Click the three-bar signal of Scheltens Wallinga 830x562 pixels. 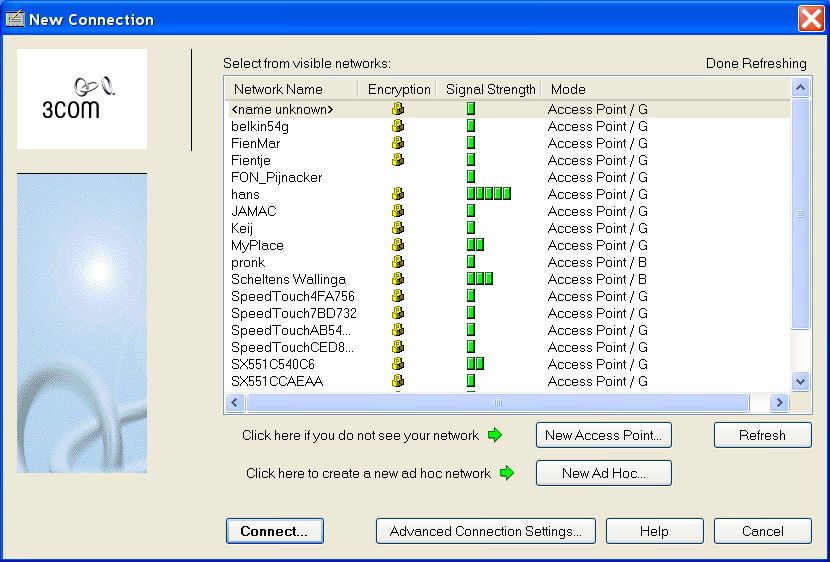[x=480, y=279]
